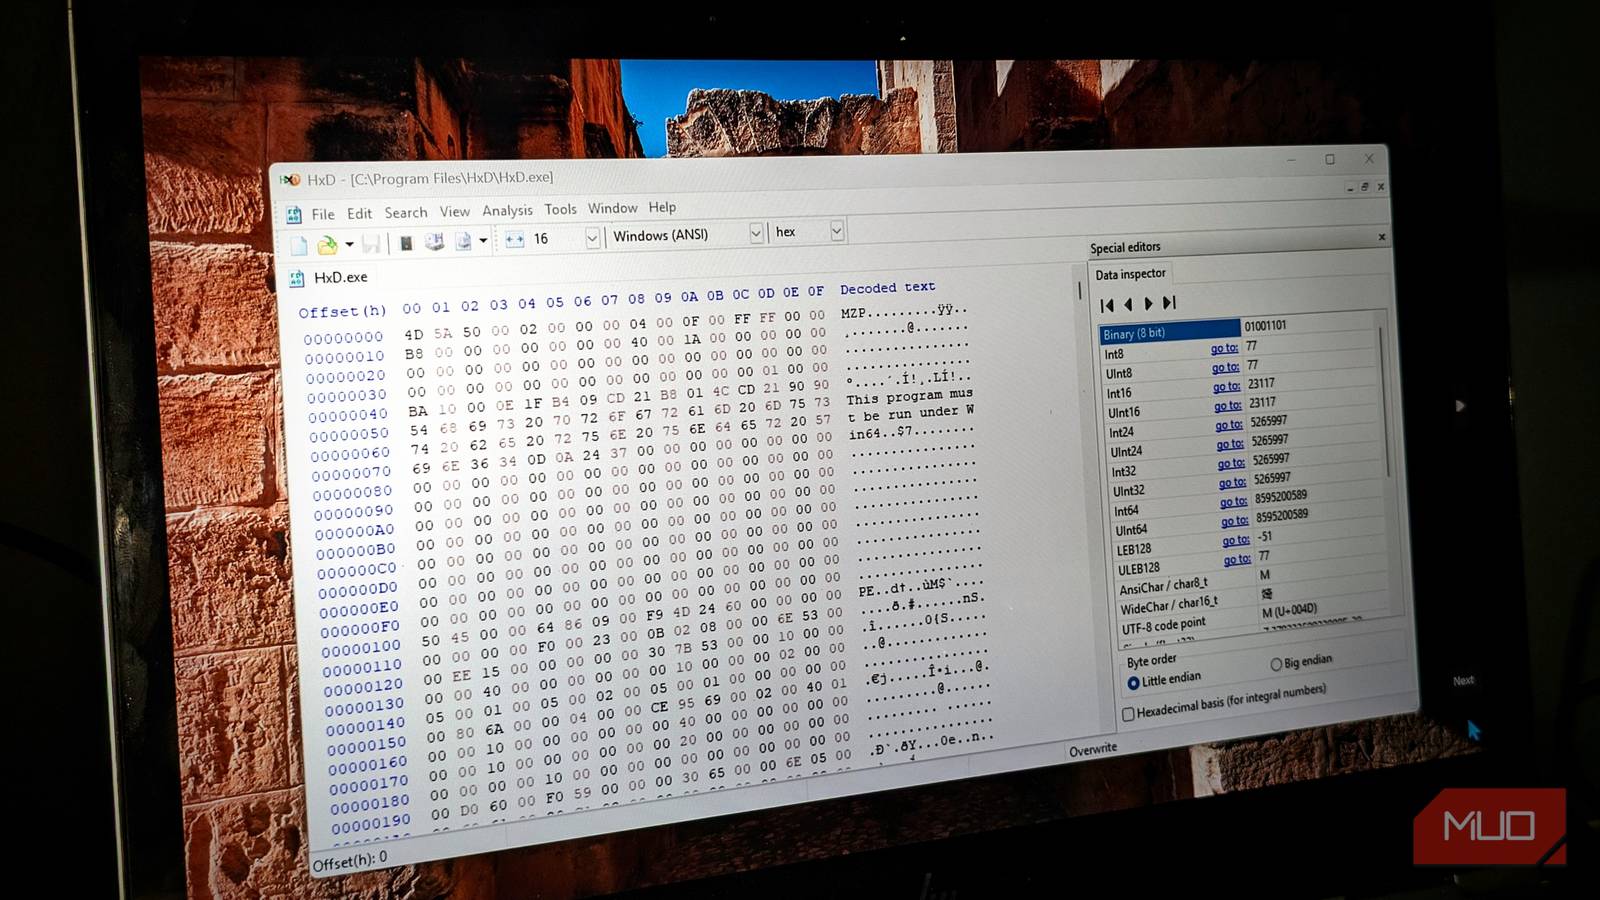Click the hex editor vertical scrollbar
The image size is (1600, 900).
pos(1079,290)
